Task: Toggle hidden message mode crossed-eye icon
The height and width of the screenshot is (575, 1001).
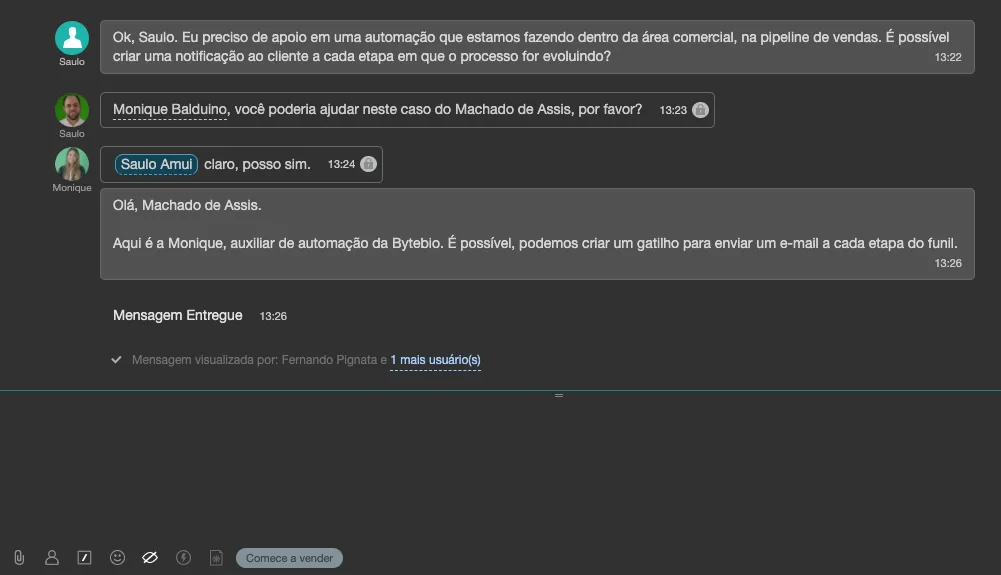Action: (x=150, y=558)
